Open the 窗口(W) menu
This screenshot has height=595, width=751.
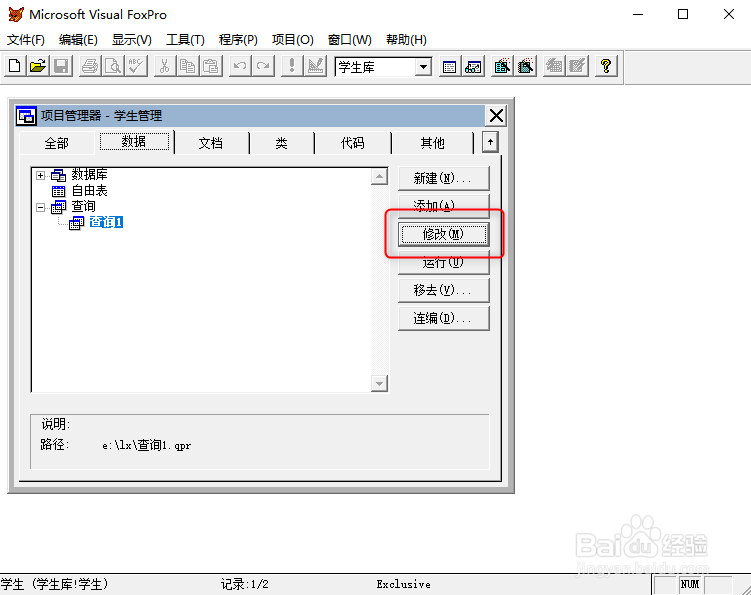(x=350, y=40)
